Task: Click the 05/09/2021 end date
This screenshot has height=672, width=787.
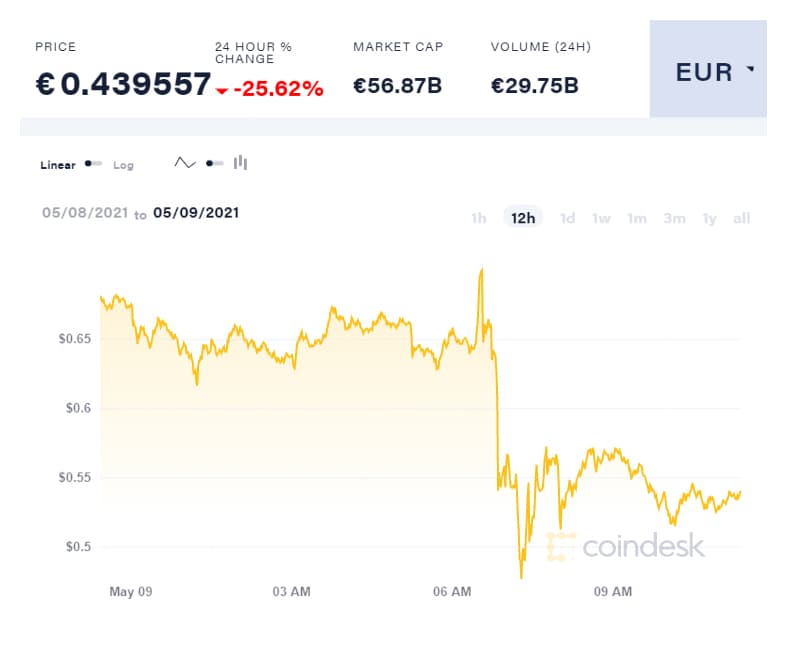Action: pos(196,213)
